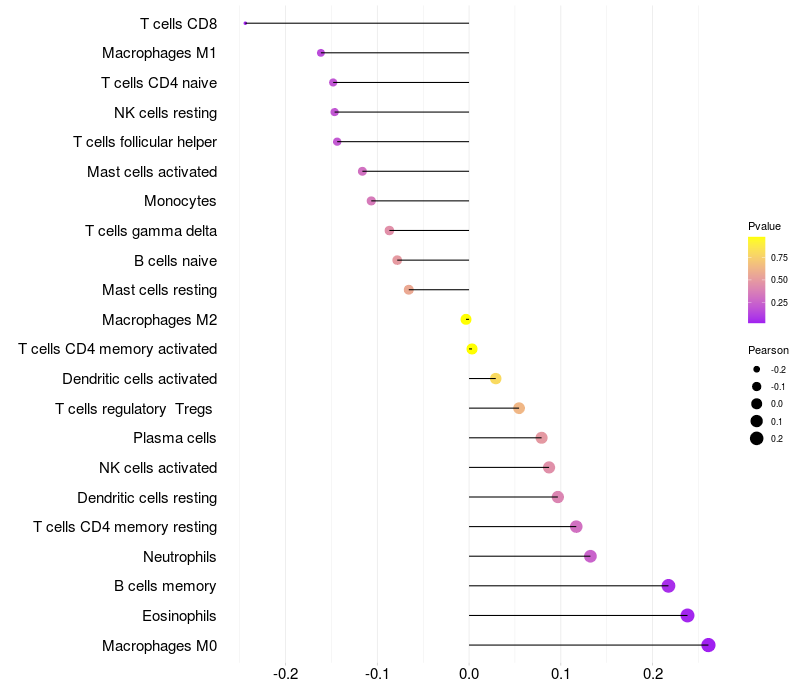Viewport: 800px width, 700px height.
Task: Select the Plasma cells axis label
Action: (x=175, y=438)
